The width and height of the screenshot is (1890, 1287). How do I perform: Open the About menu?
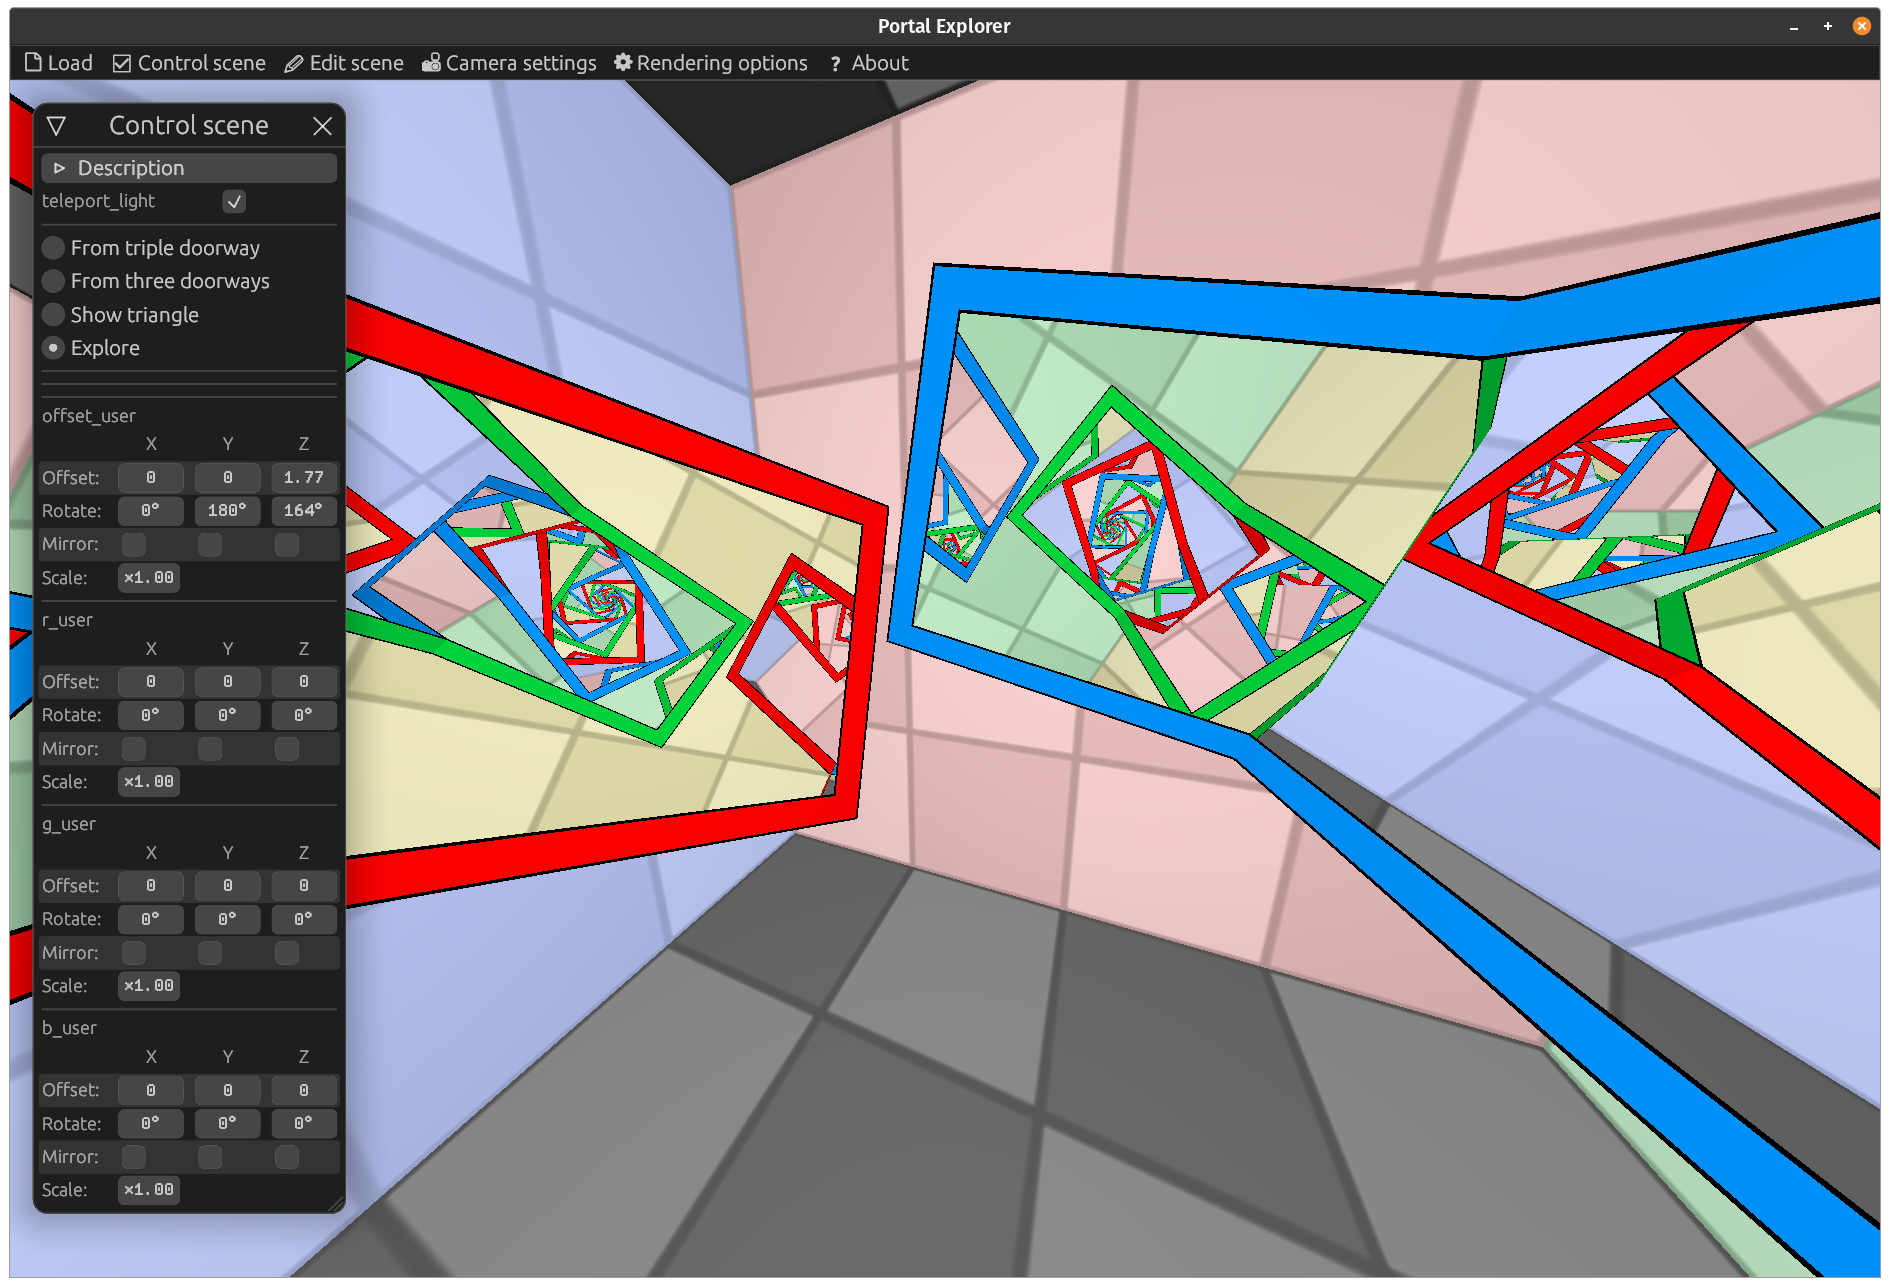tap(868, 63)
